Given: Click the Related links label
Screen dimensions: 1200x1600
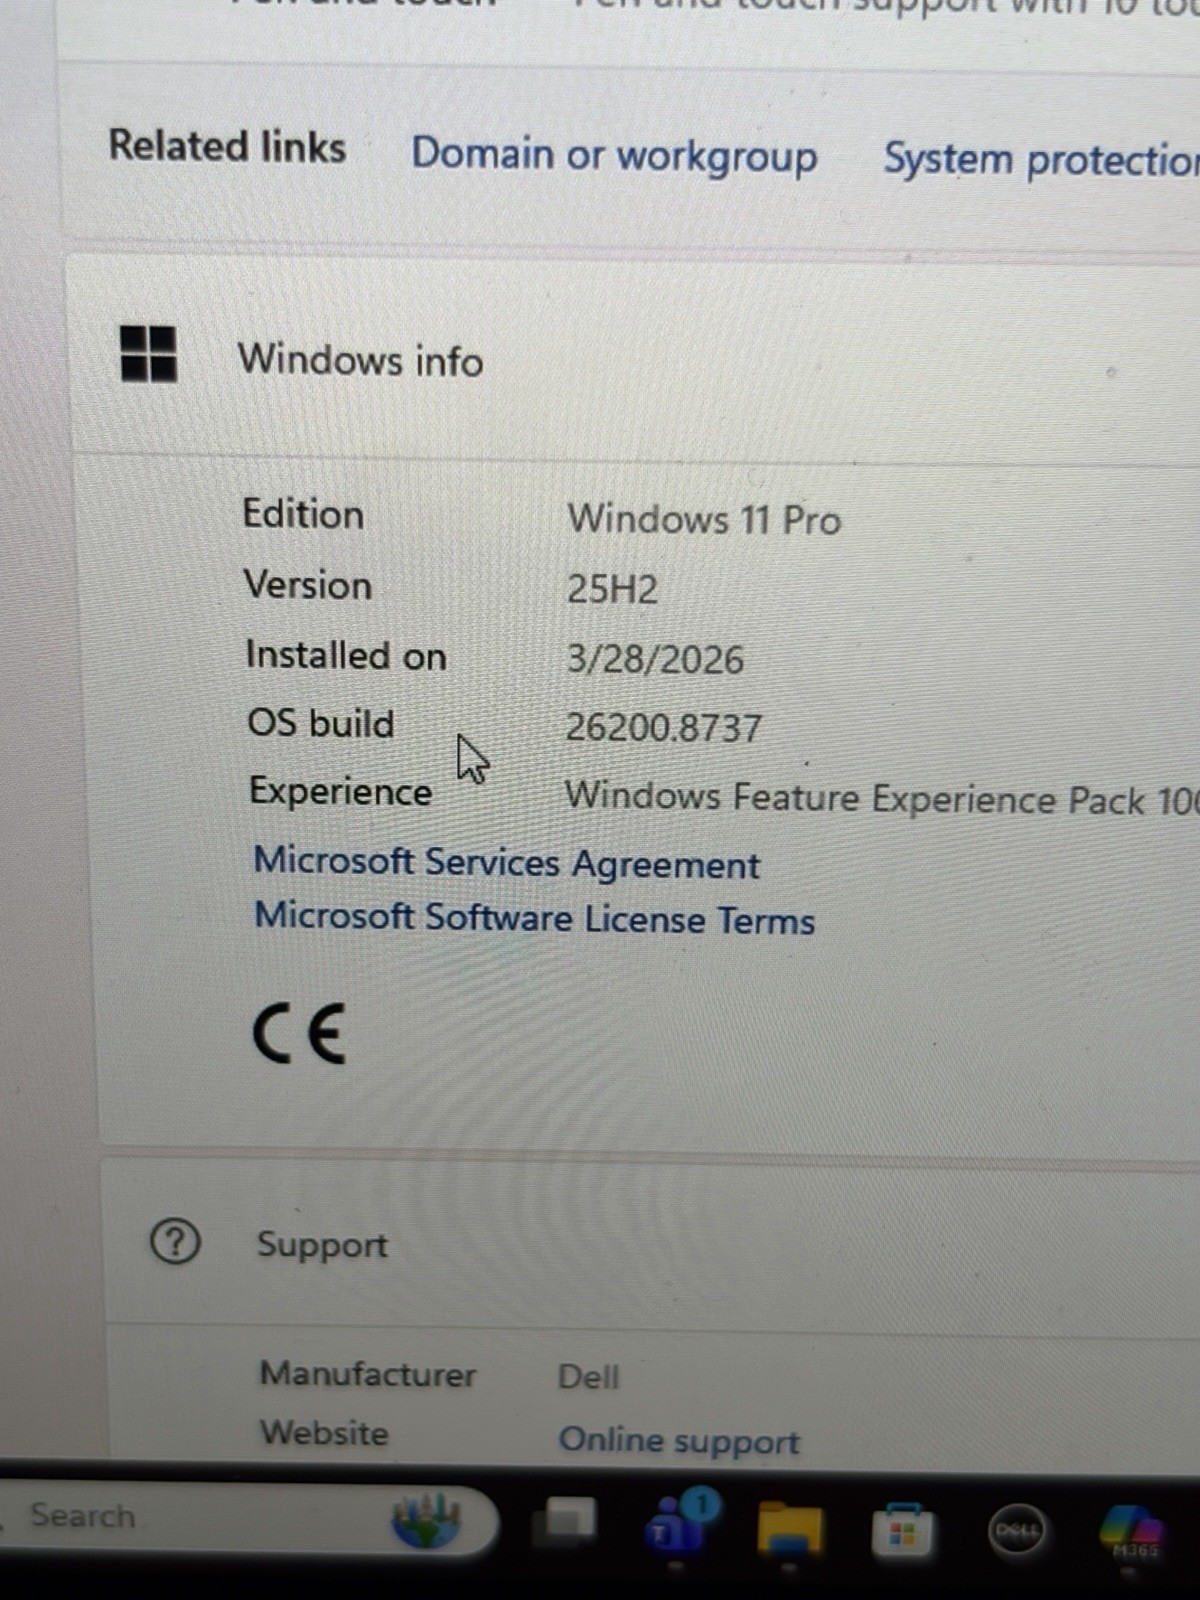Looking at the screenshot, I should pos(227,146).
